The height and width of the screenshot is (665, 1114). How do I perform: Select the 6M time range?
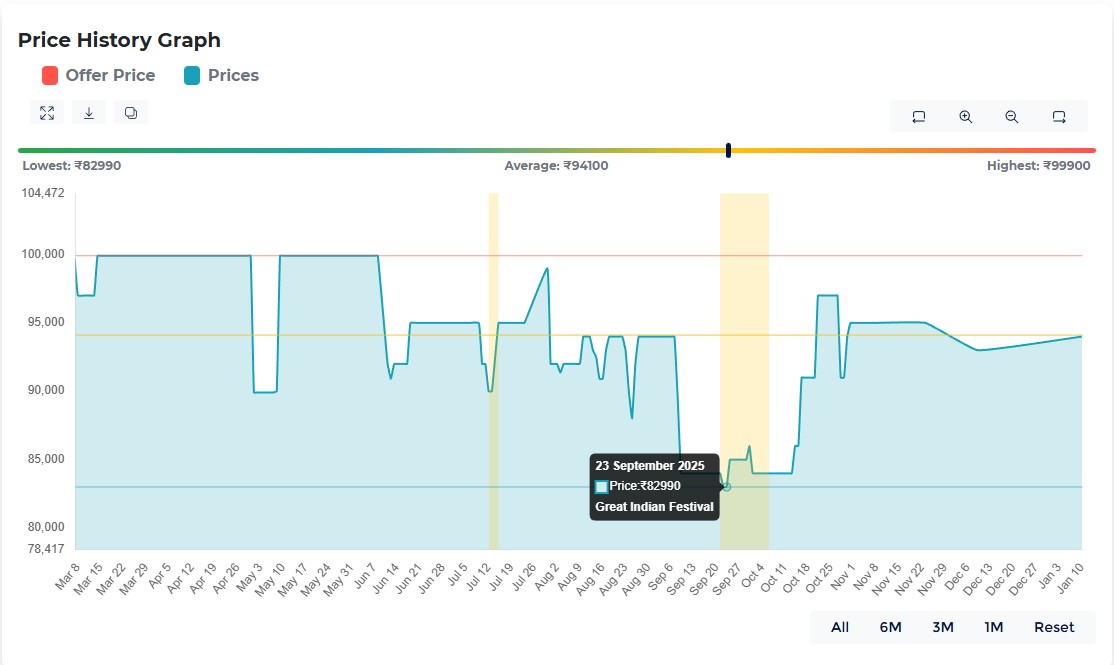point(890,627)
